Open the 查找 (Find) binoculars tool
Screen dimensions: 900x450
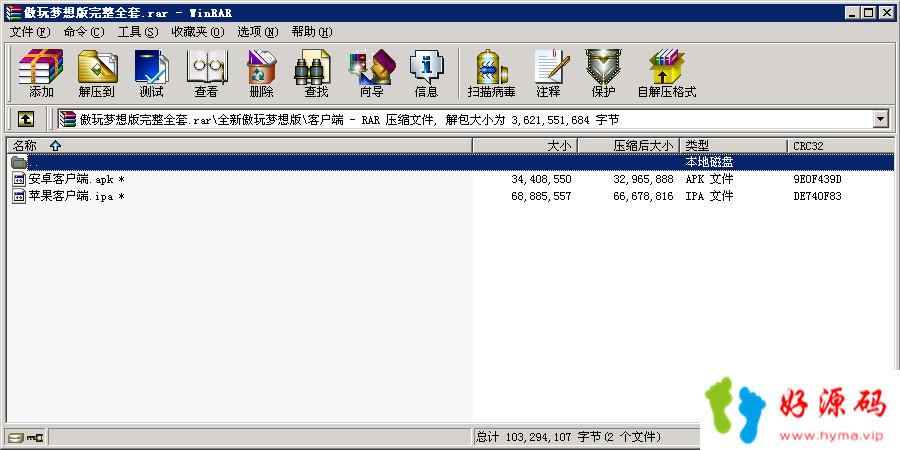(x=316, y=73)
